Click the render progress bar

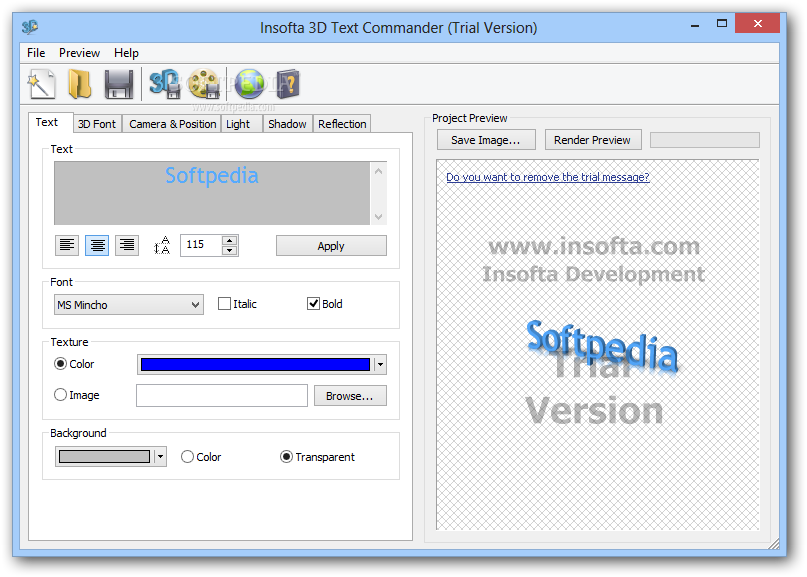[705, 139]
